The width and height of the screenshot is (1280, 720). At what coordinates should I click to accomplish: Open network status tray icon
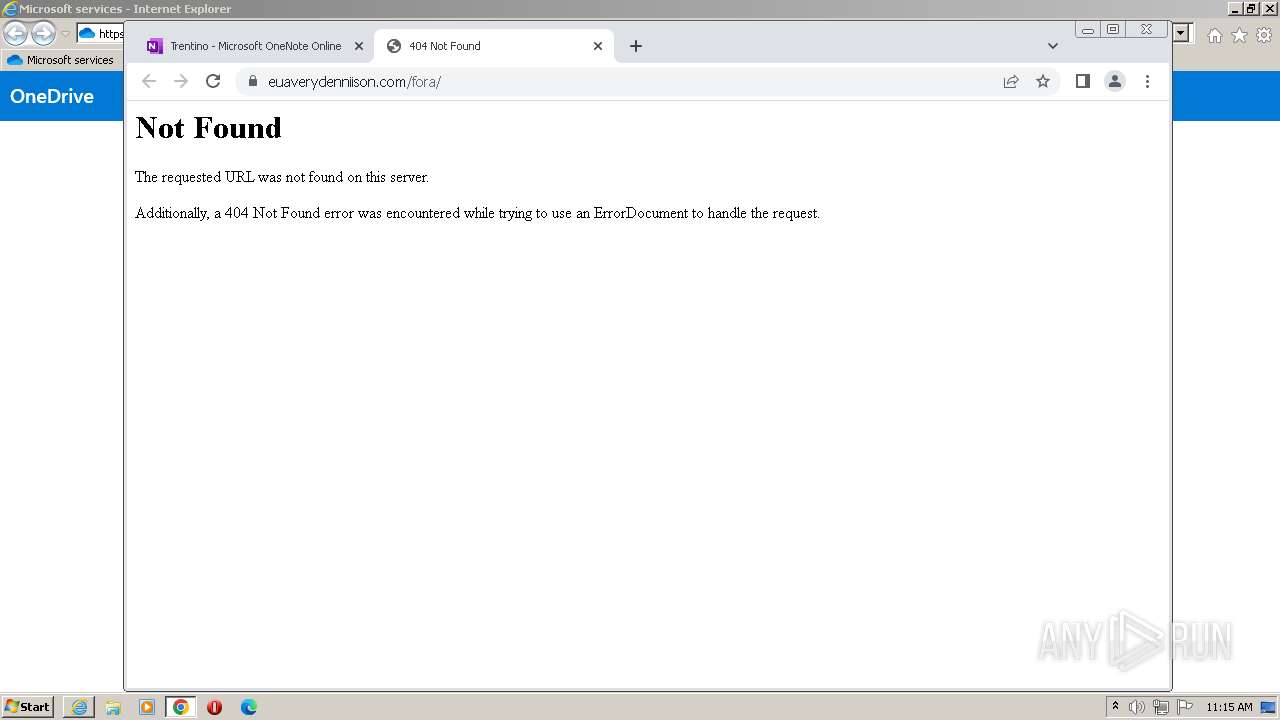tap(1160, 707)
